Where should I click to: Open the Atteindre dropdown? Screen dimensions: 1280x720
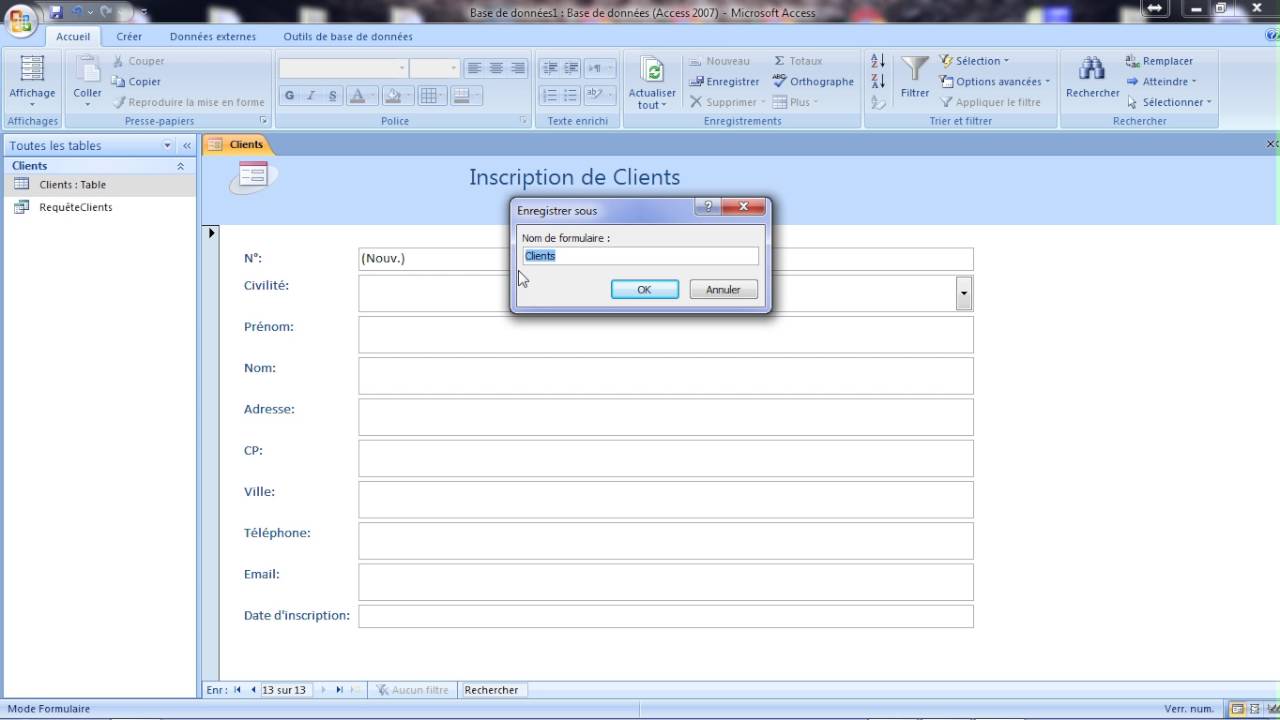coord(1162,81)
